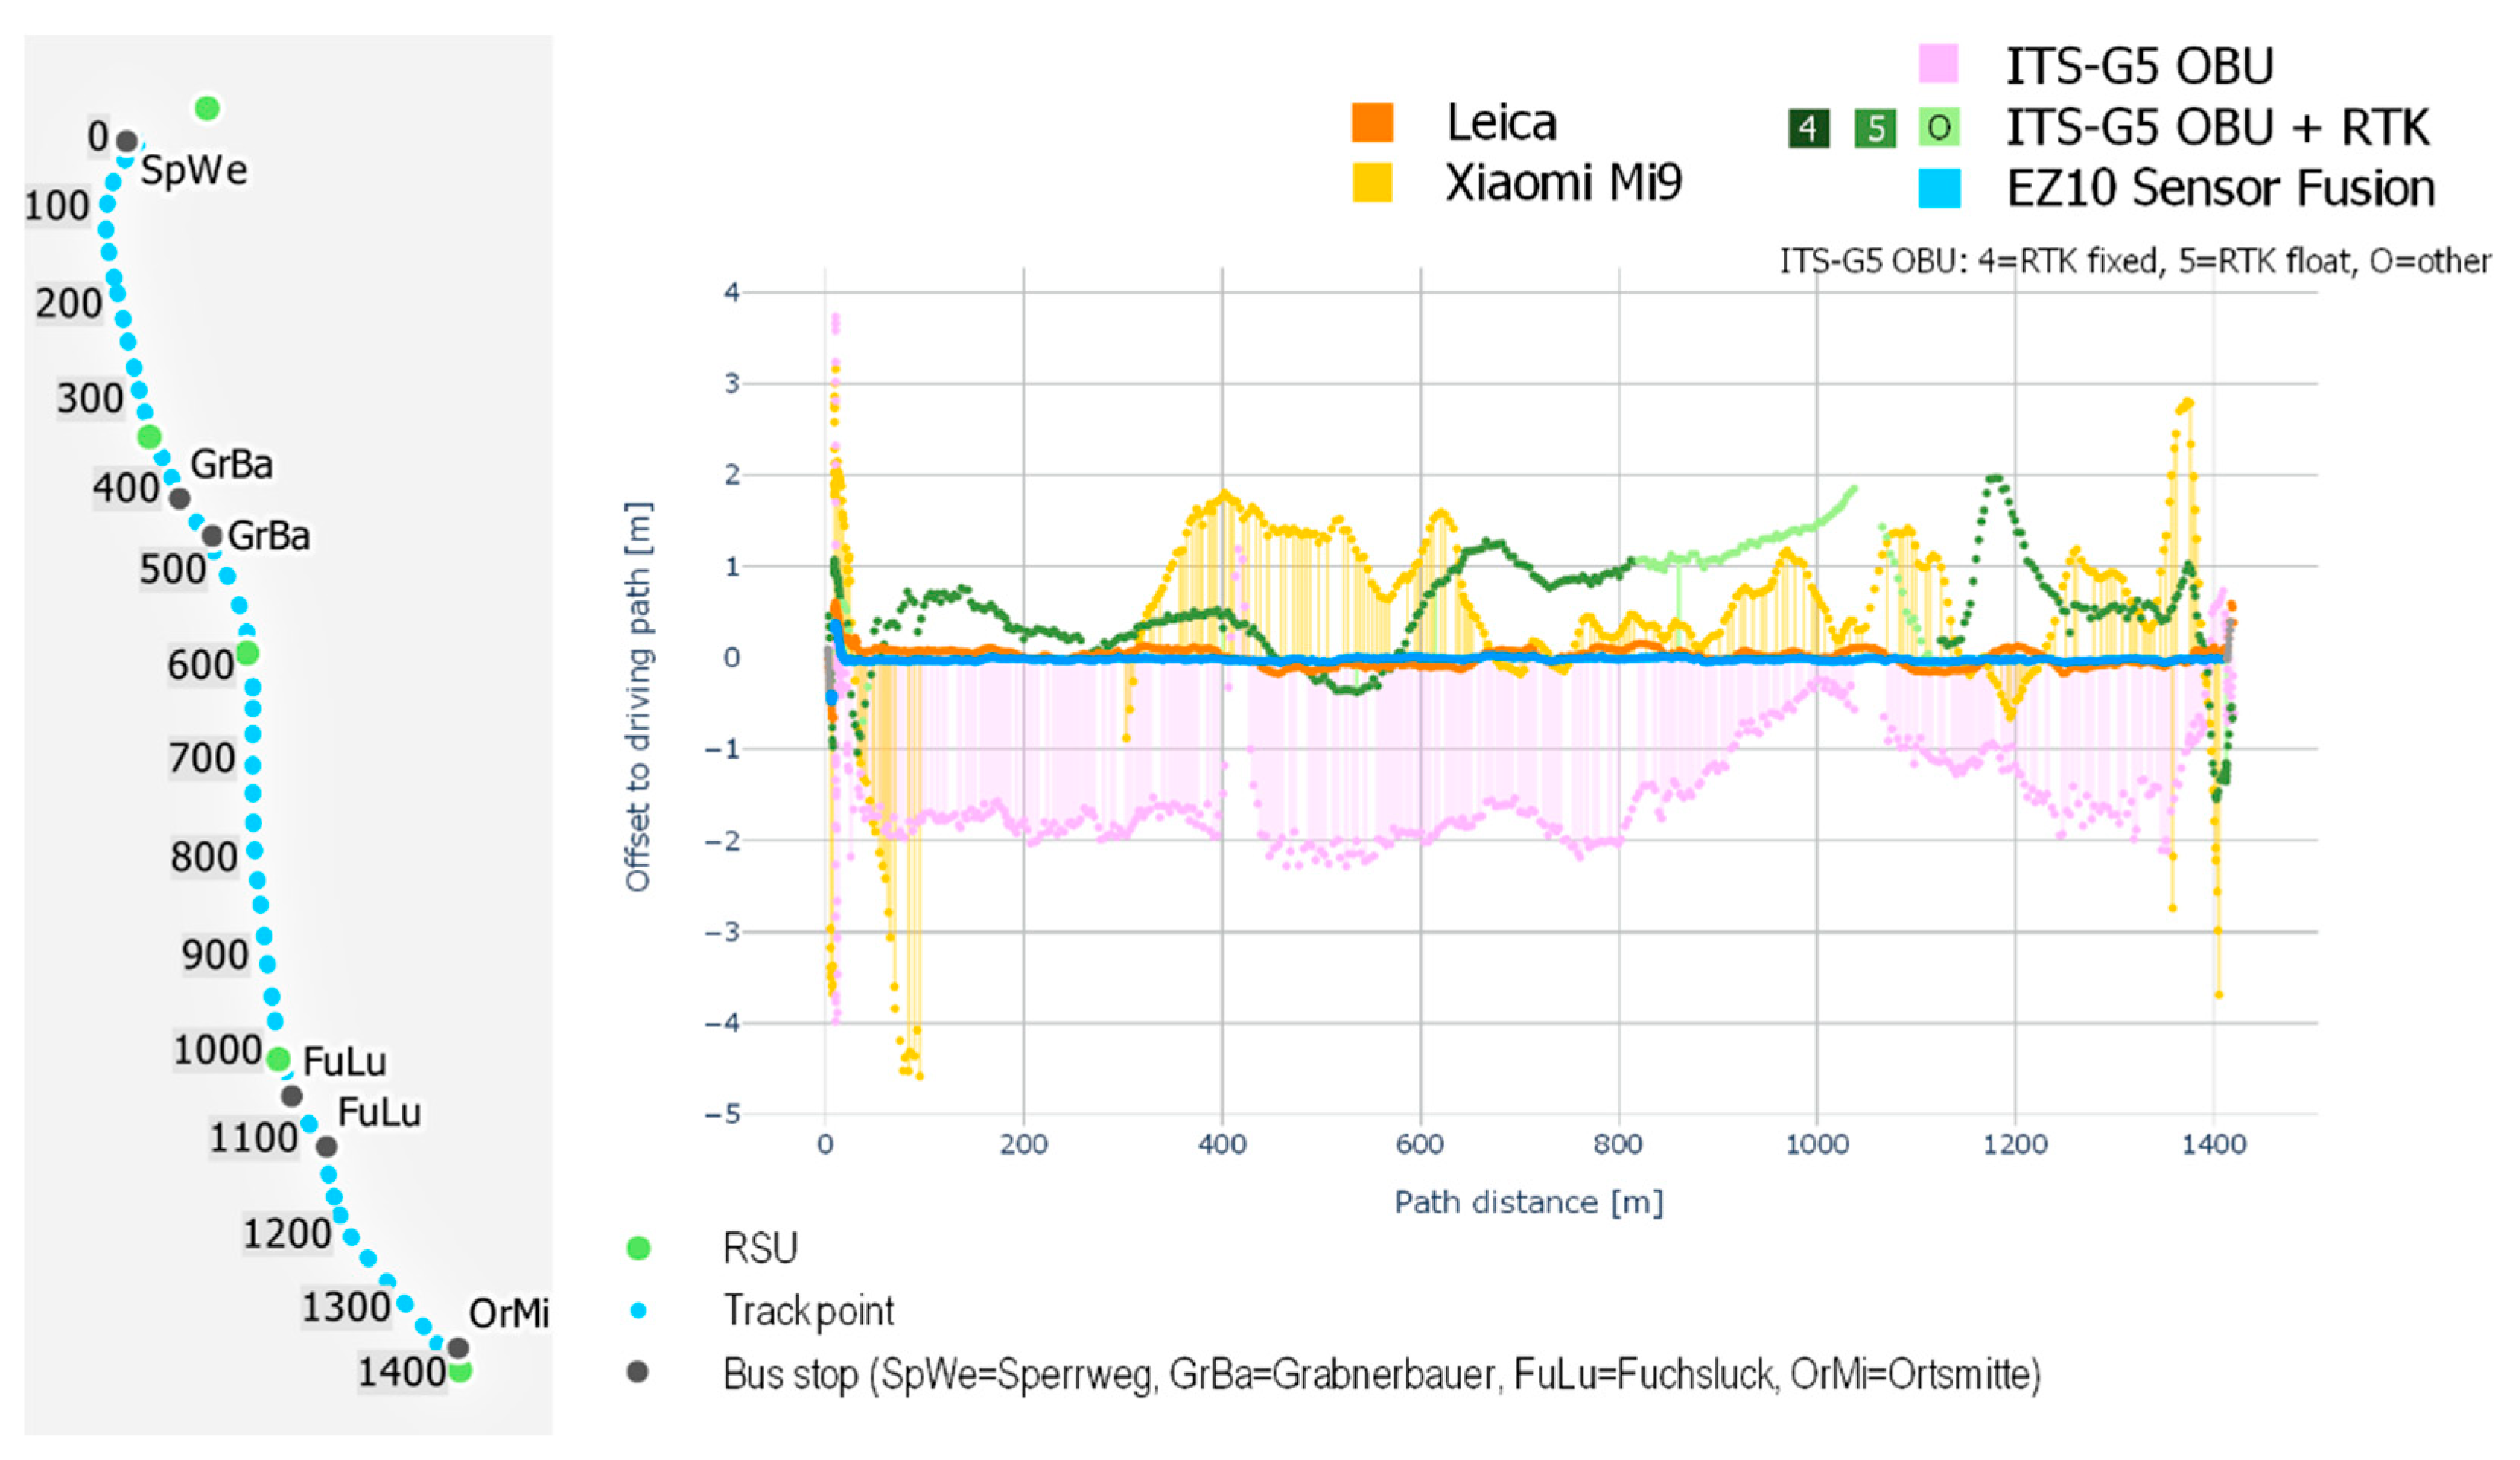This screenshot has width=2520, height=1460.
Task: Click the 'Xiaomi Mi9' legend label
Action: pyautogui.click(x=1563, y=183)
